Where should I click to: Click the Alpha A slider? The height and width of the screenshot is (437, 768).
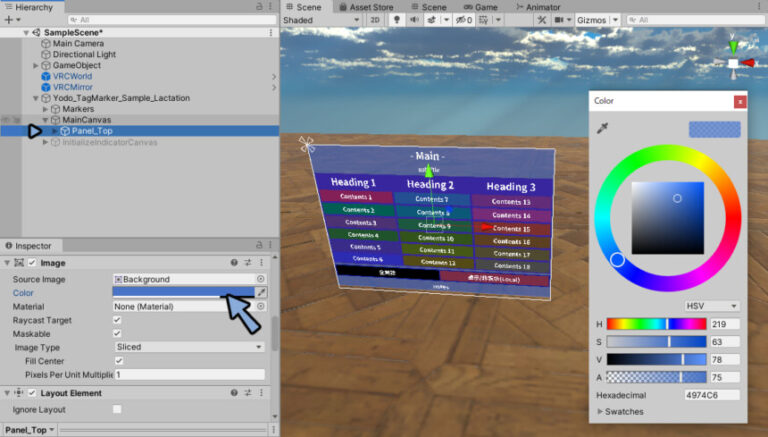click(x=656, y=377)
